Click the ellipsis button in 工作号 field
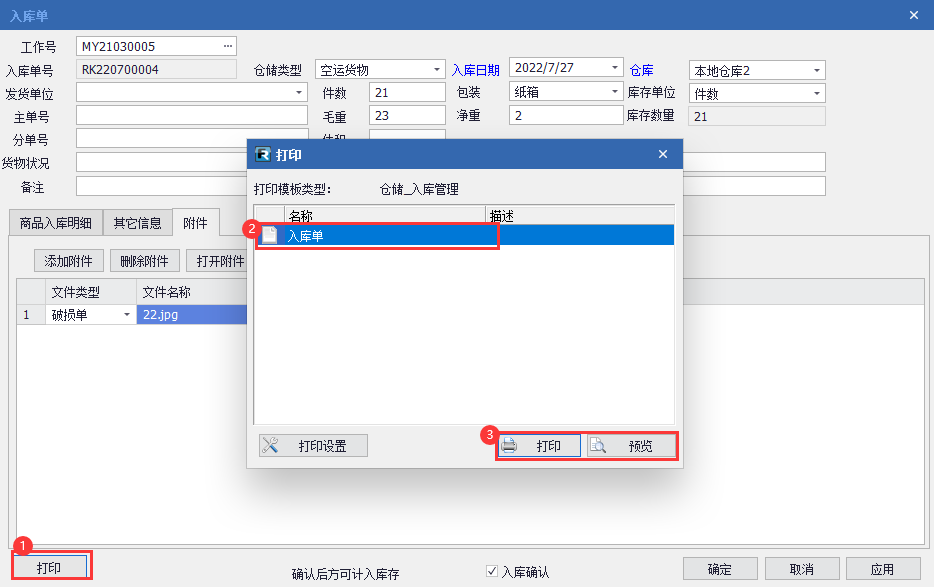 pyautogui.click(x=228, y=46)
